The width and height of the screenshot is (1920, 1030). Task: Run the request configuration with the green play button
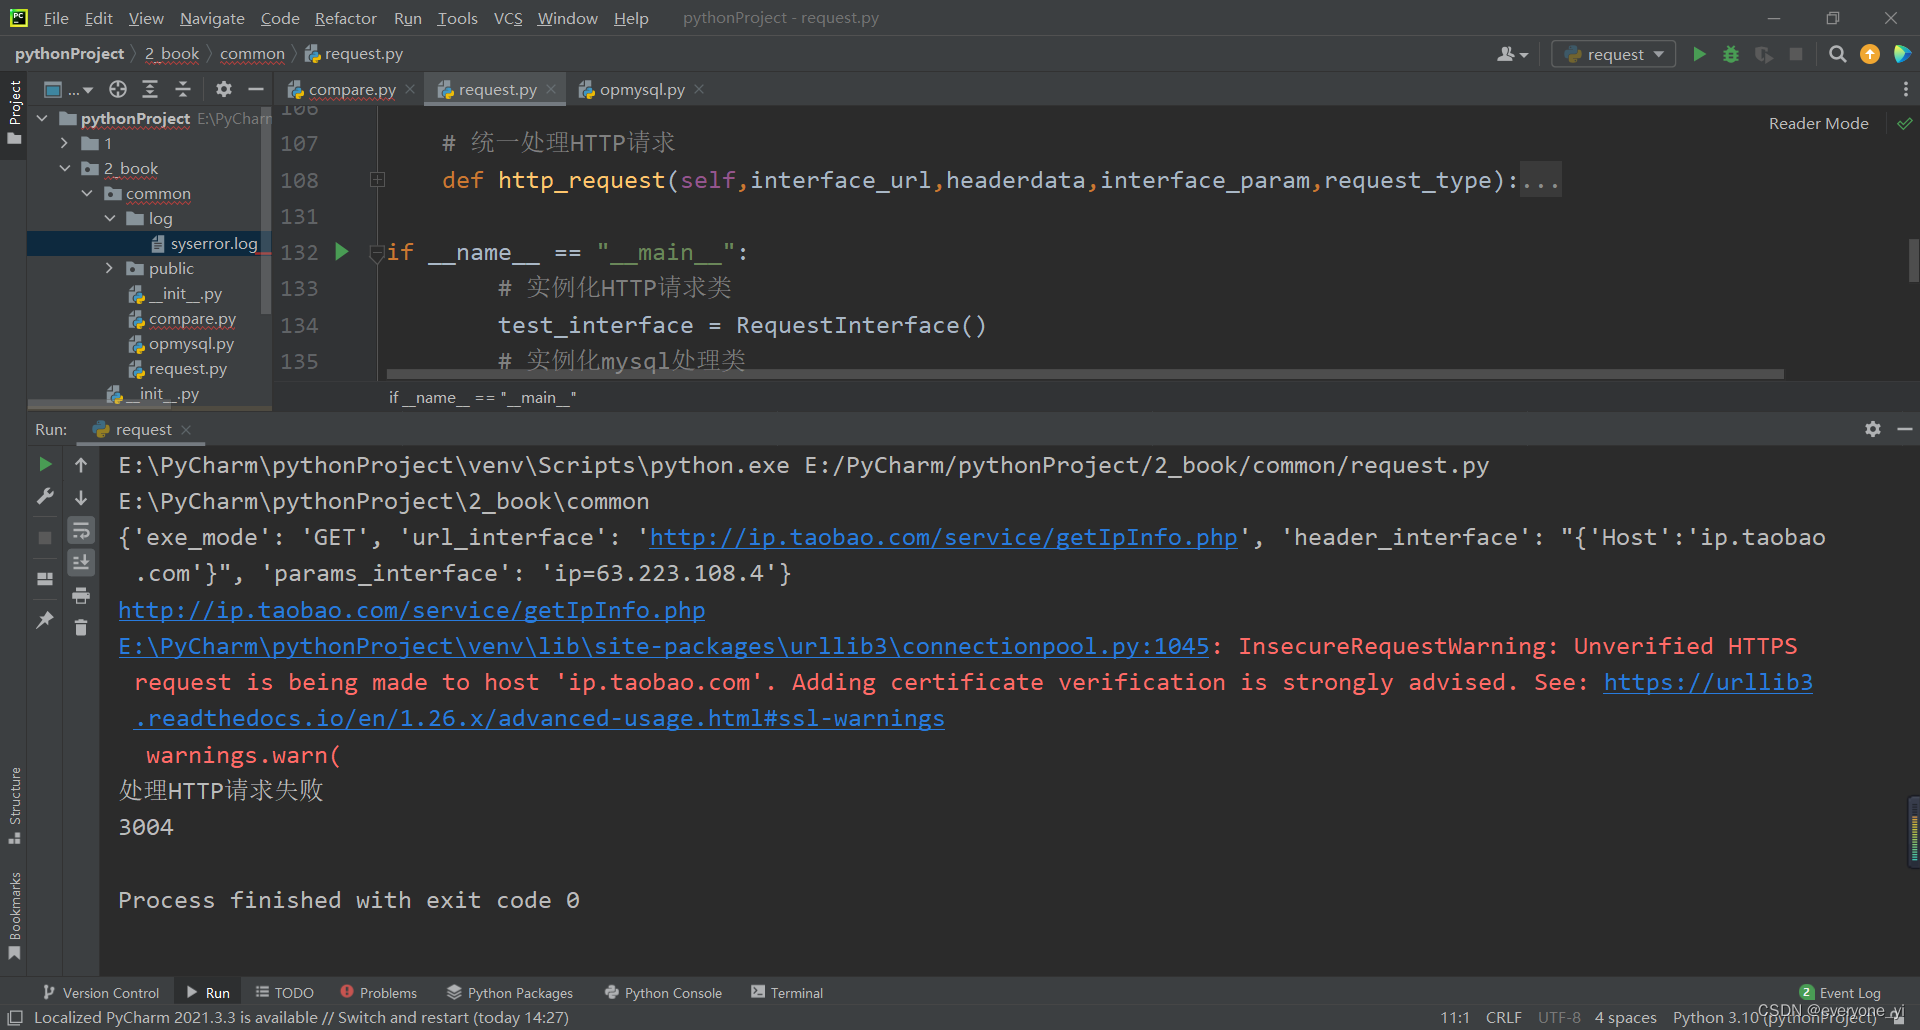(x=1699, y=54)
